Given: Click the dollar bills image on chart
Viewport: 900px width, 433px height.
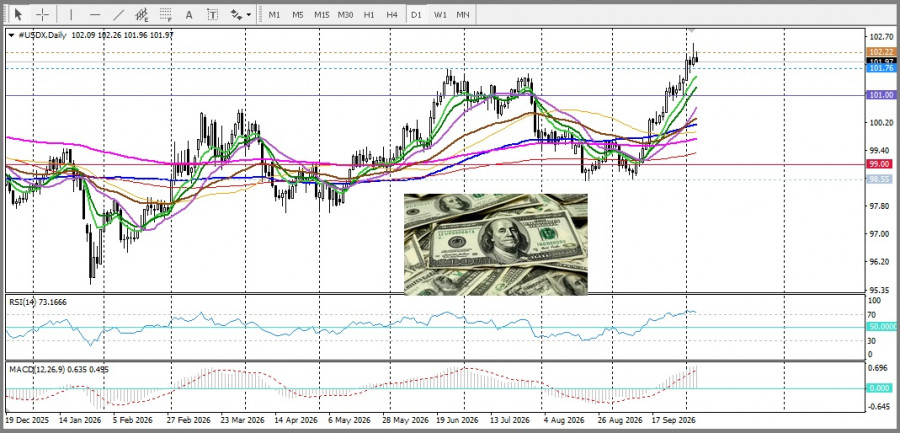Looking at the screenshot, I should point(495,245).
